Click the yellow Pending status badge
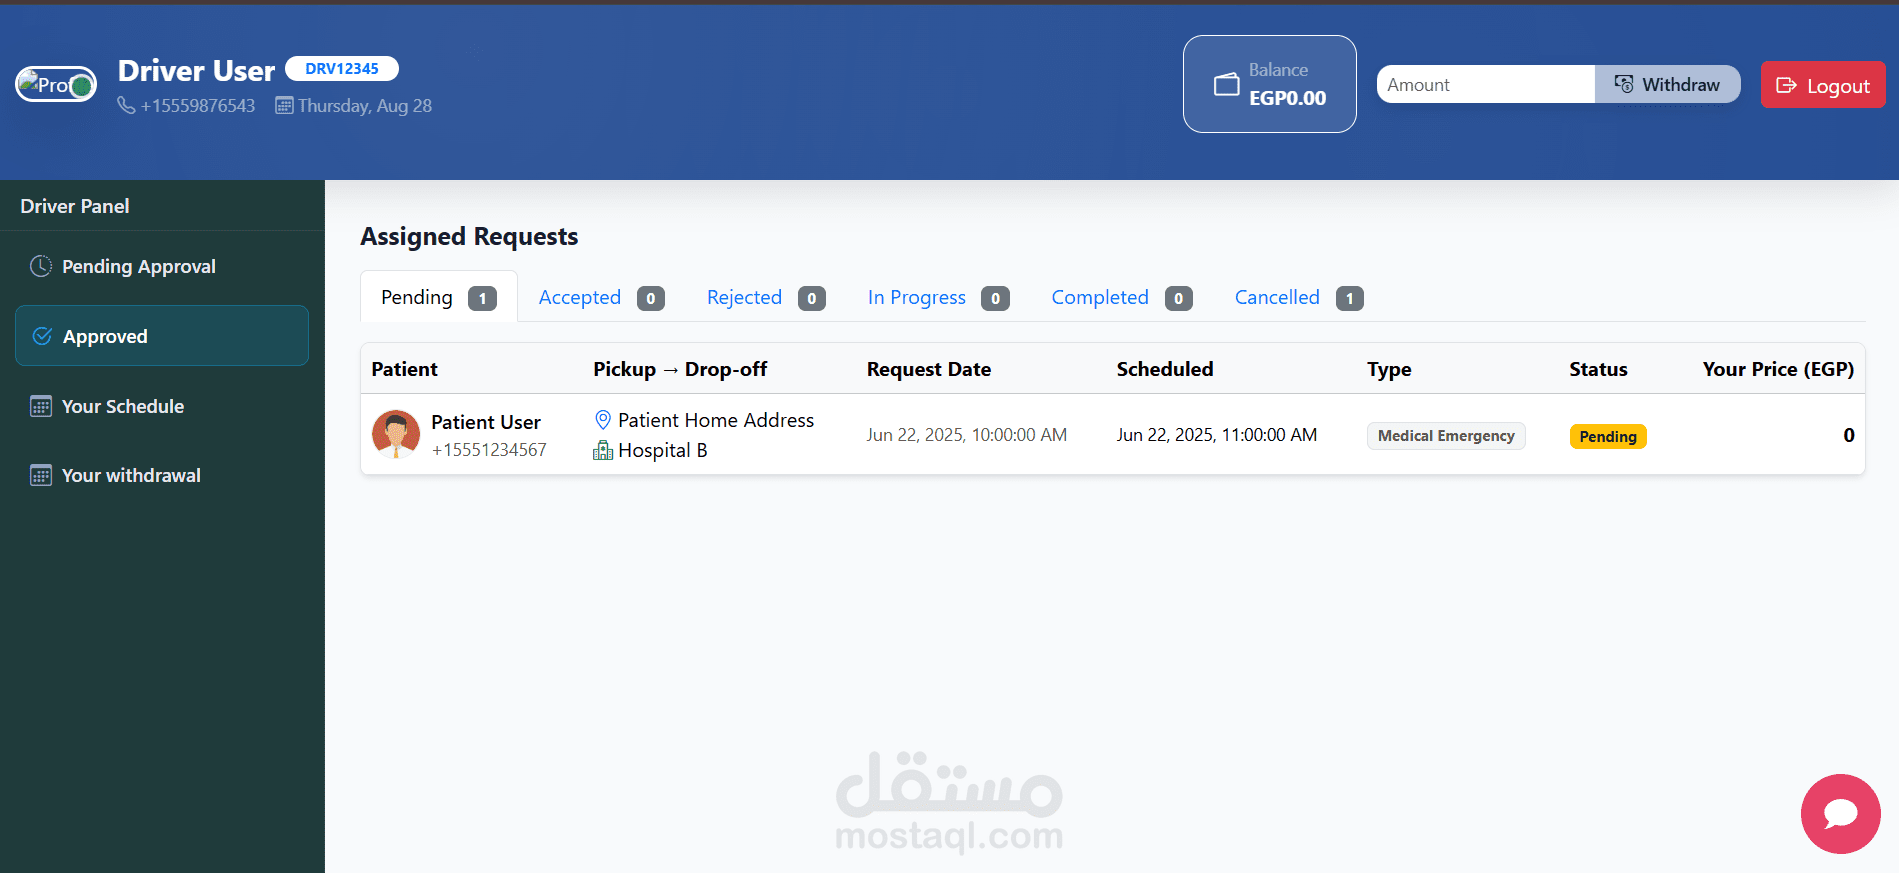This screenshot has width=1899, height=873. pyautogui.click(x=1608, y=436)
